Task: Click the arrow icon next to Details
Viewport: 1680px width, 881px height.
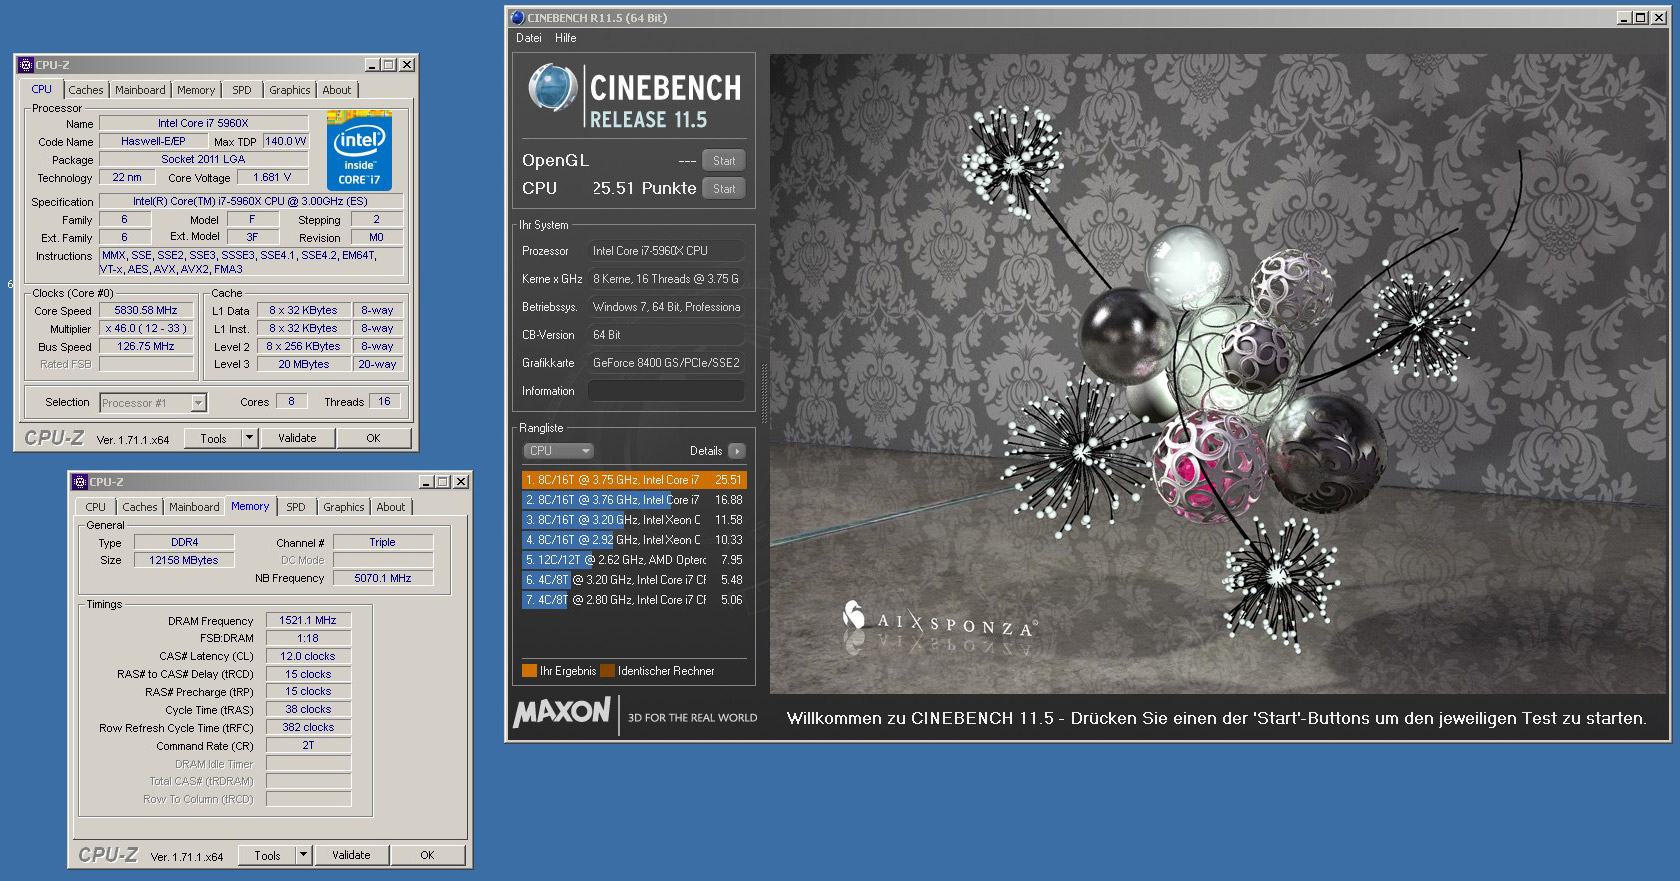Action: tap(737, 451)
